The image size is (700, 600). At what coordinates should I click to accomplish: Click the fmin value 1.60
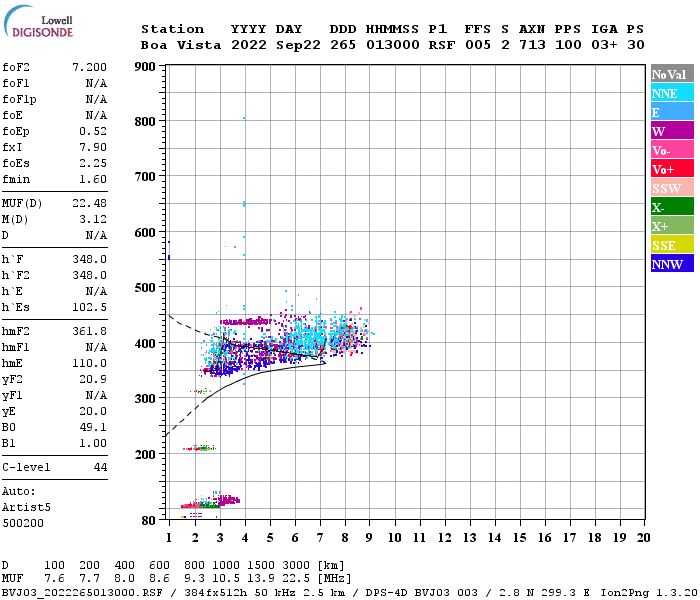pos(93,179)
